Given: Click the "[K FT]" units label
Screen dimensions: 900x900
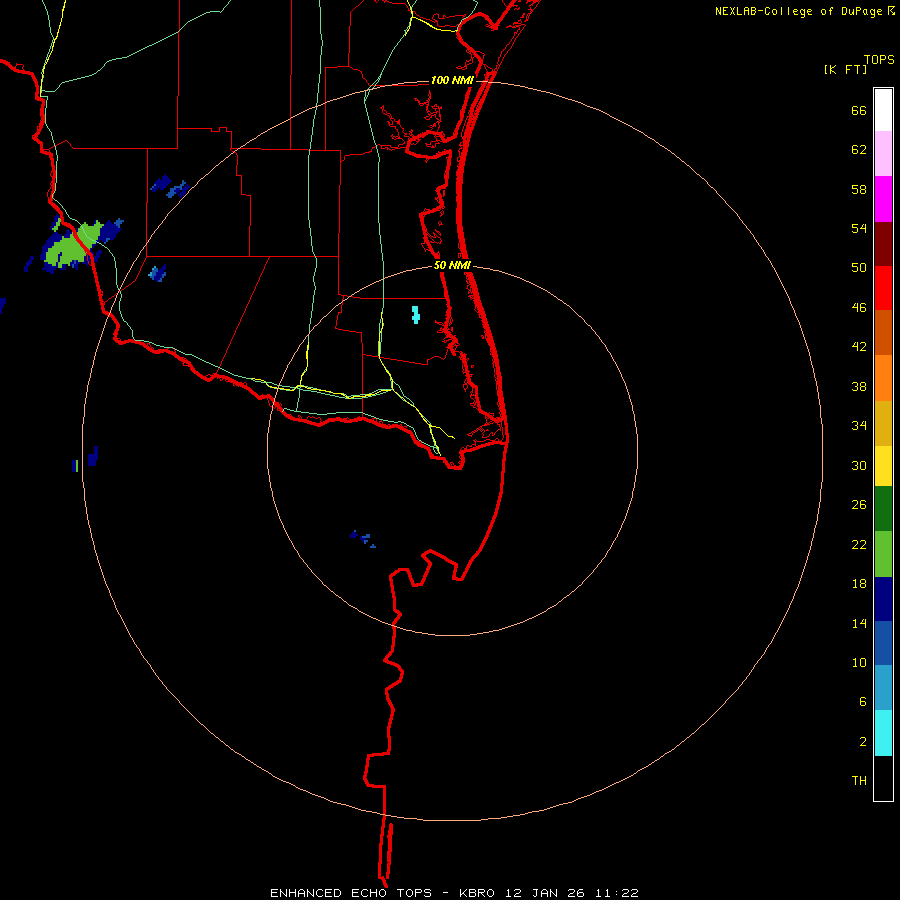Looking at the screenshot, I should point(845,69).
